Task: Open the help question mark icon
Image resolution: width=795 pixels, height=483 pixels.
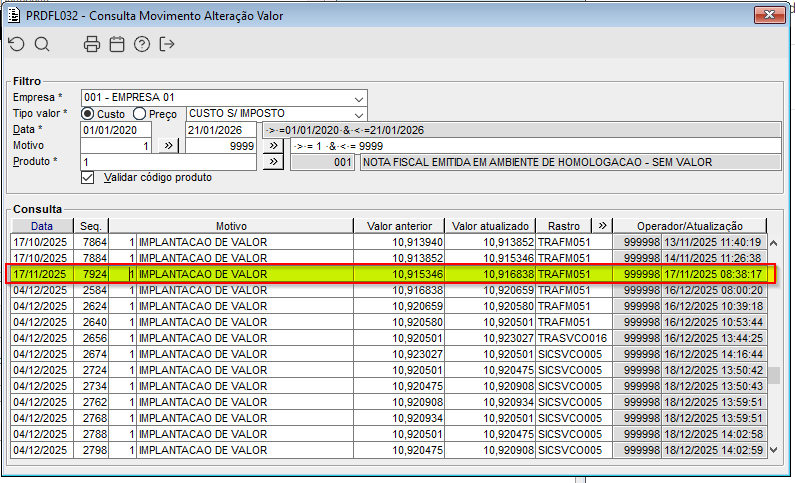Action: (142, 45)
